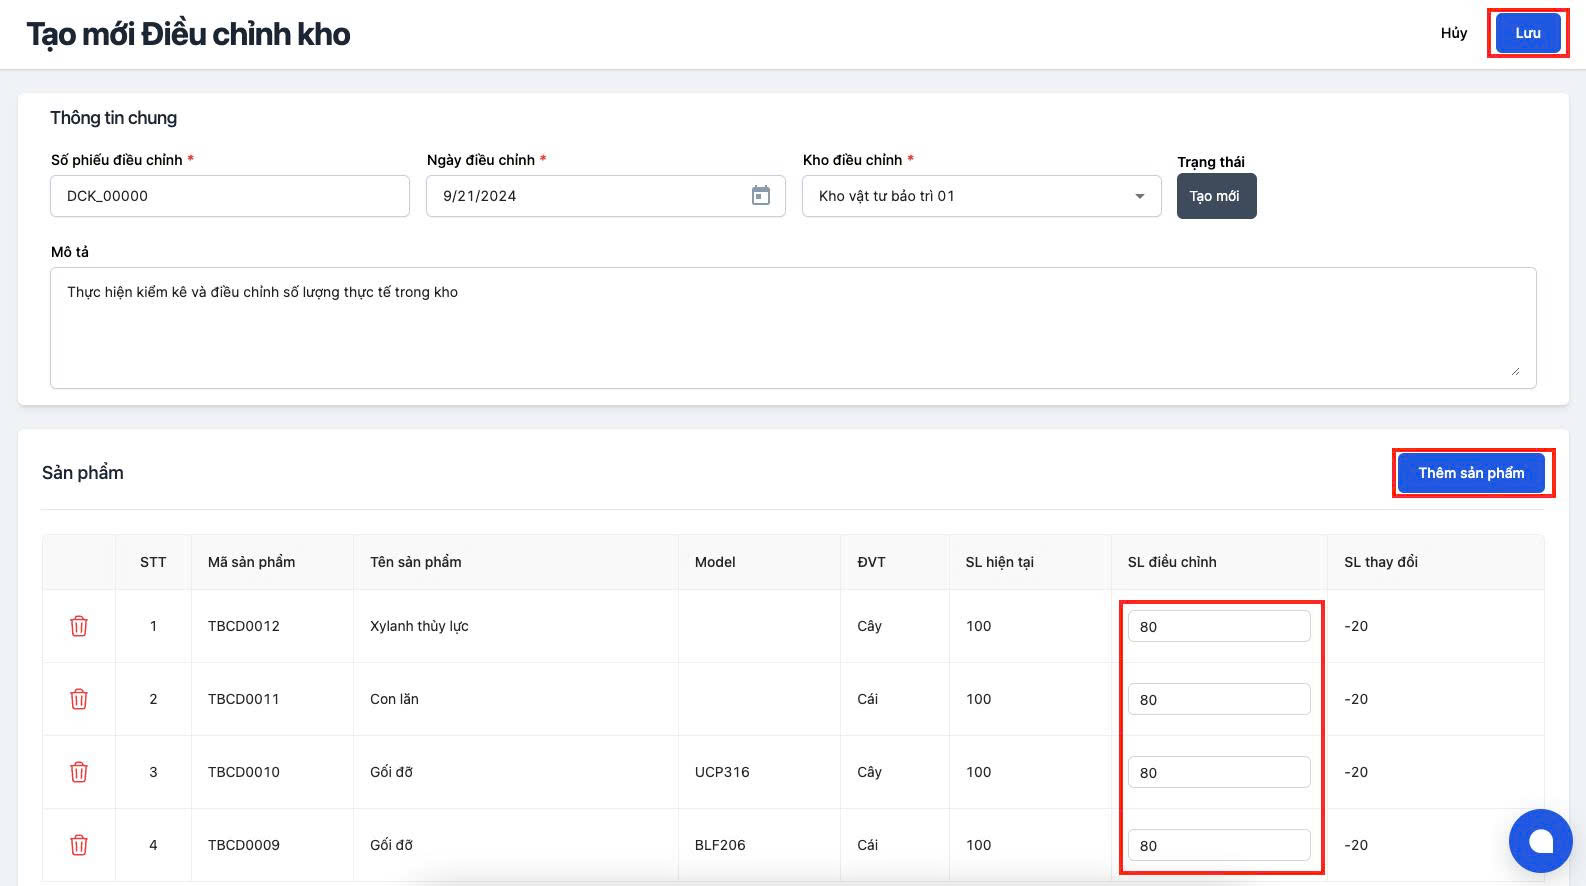The height and width of the screenshot is (886, 1586).
Task: Click the Lưu save button
Action: coord(1527,33)
